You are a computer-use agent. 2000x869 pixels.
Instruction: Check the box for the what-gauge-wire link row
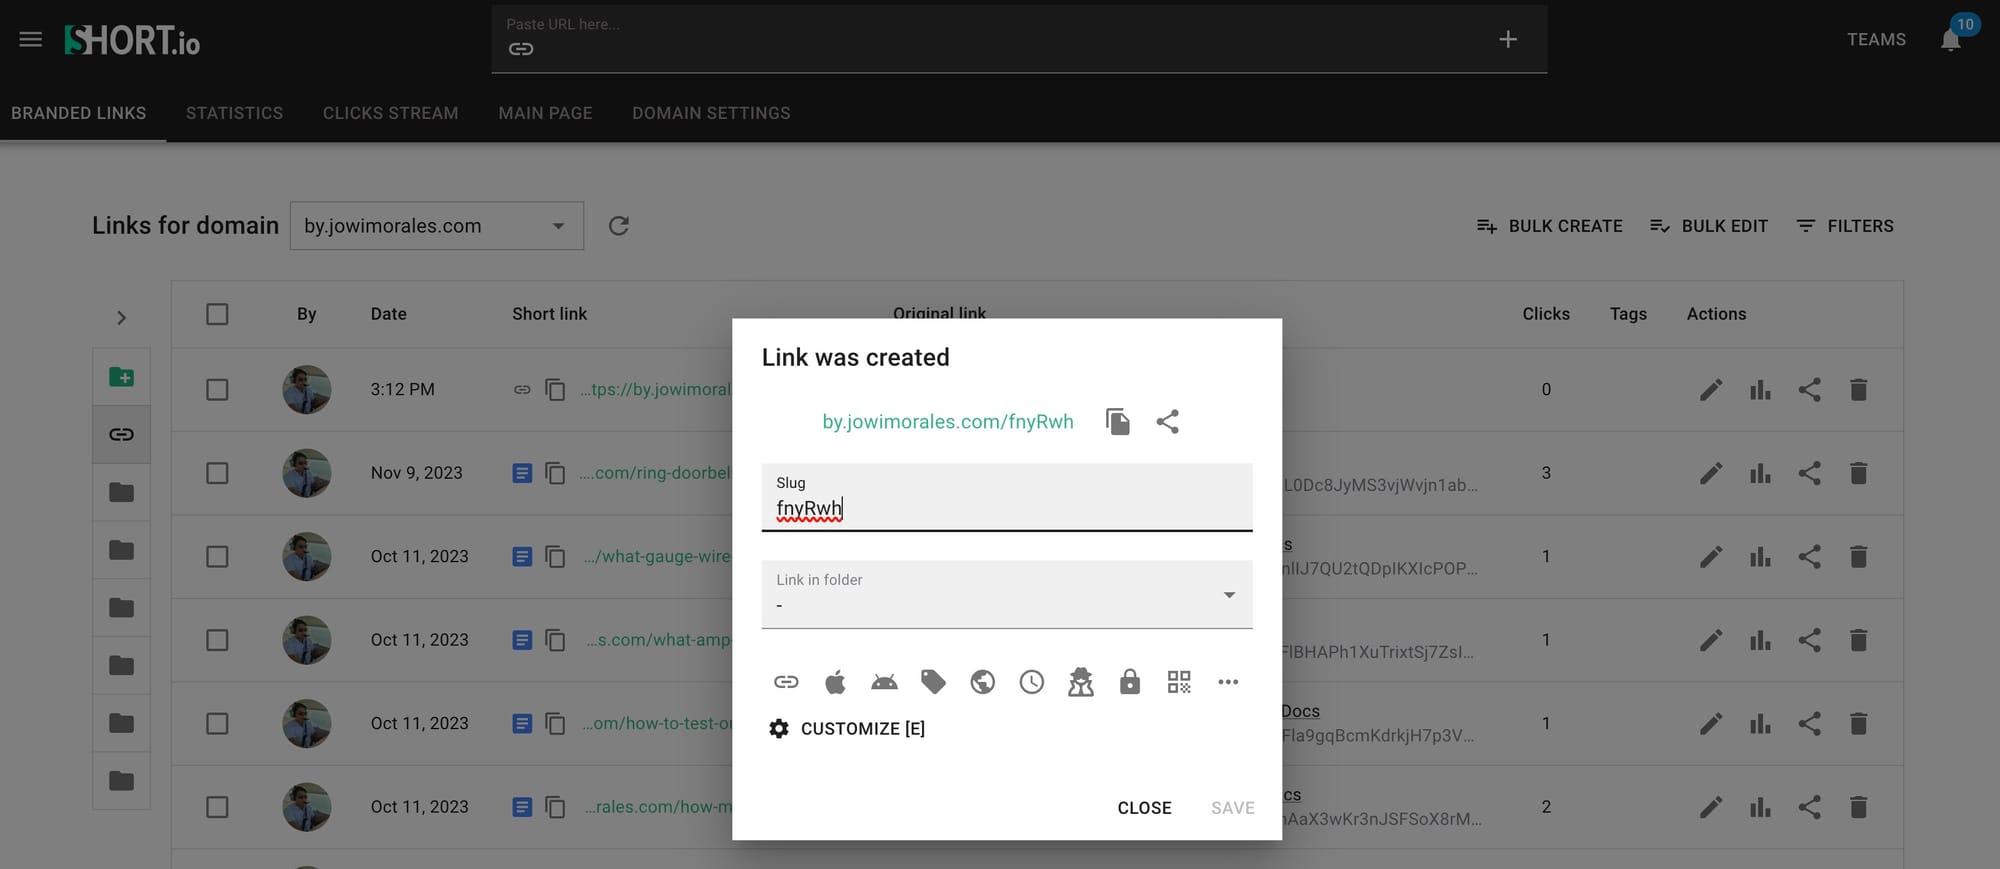pos(217,557)
